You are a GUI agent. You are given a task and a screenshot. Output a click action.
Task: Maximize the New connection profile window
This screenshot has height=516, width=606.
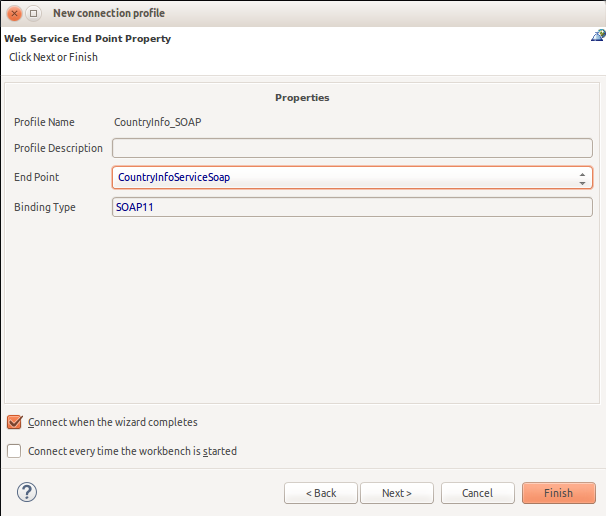34,14
